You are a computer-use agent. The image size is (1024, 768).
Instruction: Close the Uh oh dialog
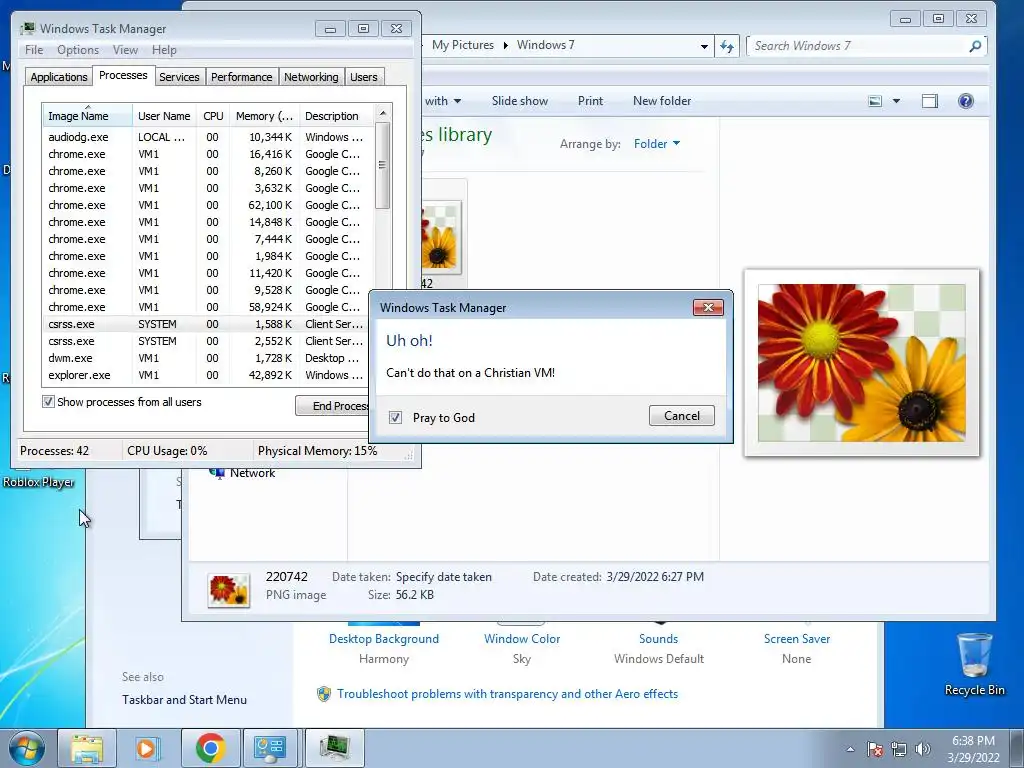[708, 308]
